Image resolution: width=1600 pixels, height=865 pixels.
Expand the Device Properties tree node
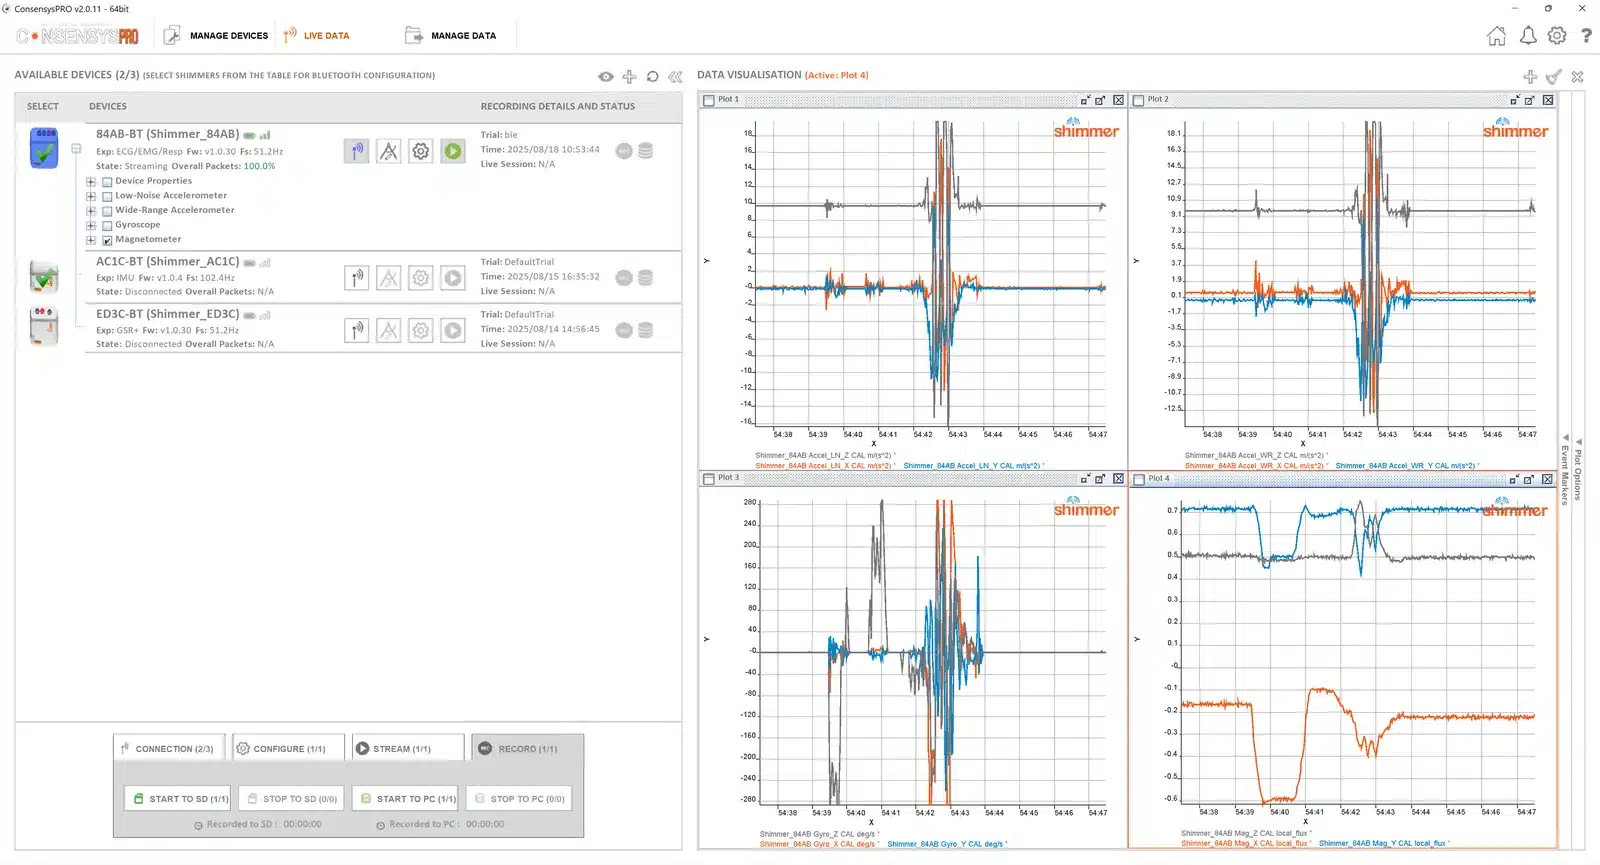coord(91,182)
